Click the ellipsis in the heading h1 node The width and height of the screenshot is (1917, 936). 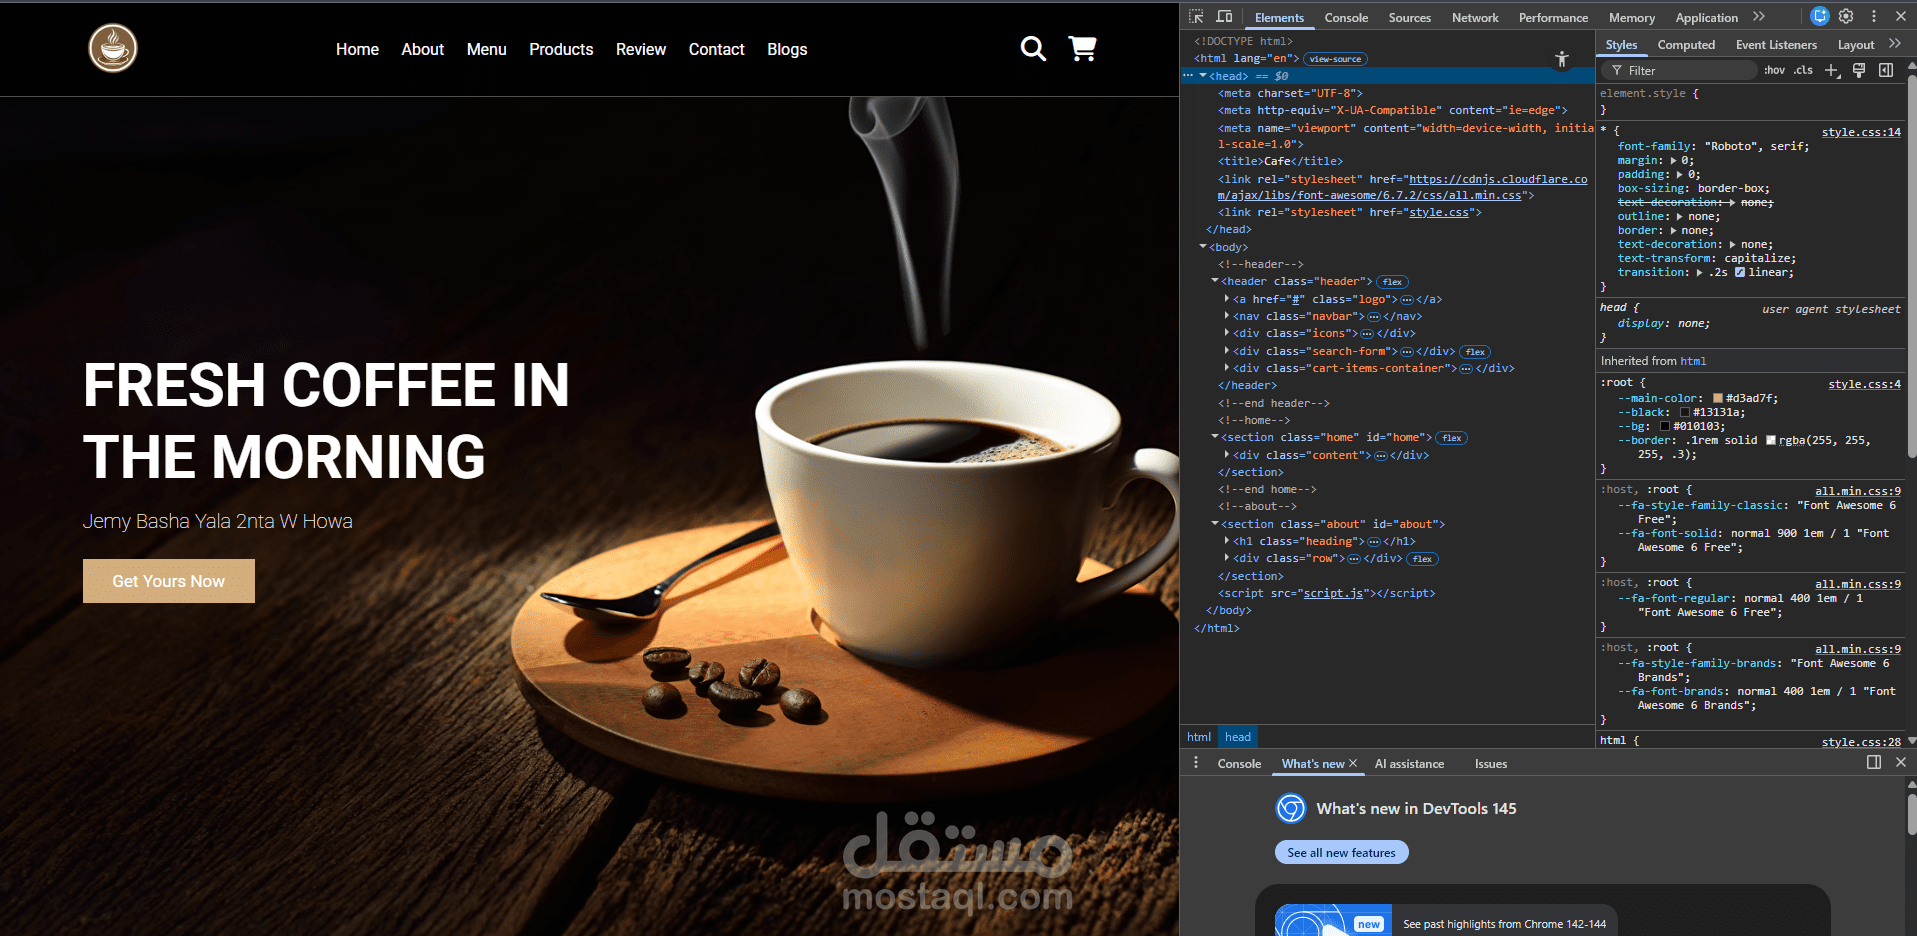1374,542
